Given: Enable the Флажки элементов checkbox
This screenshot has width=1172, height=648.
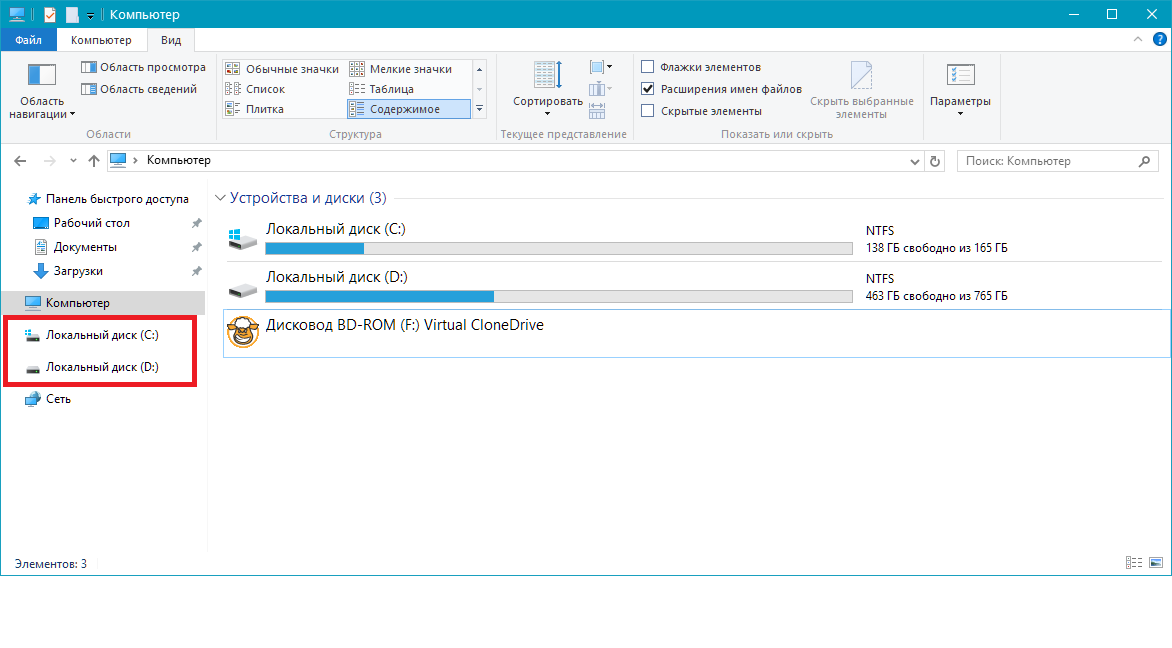Looking at the screenshot, I should pyautogui.click(x=648, y=67).
